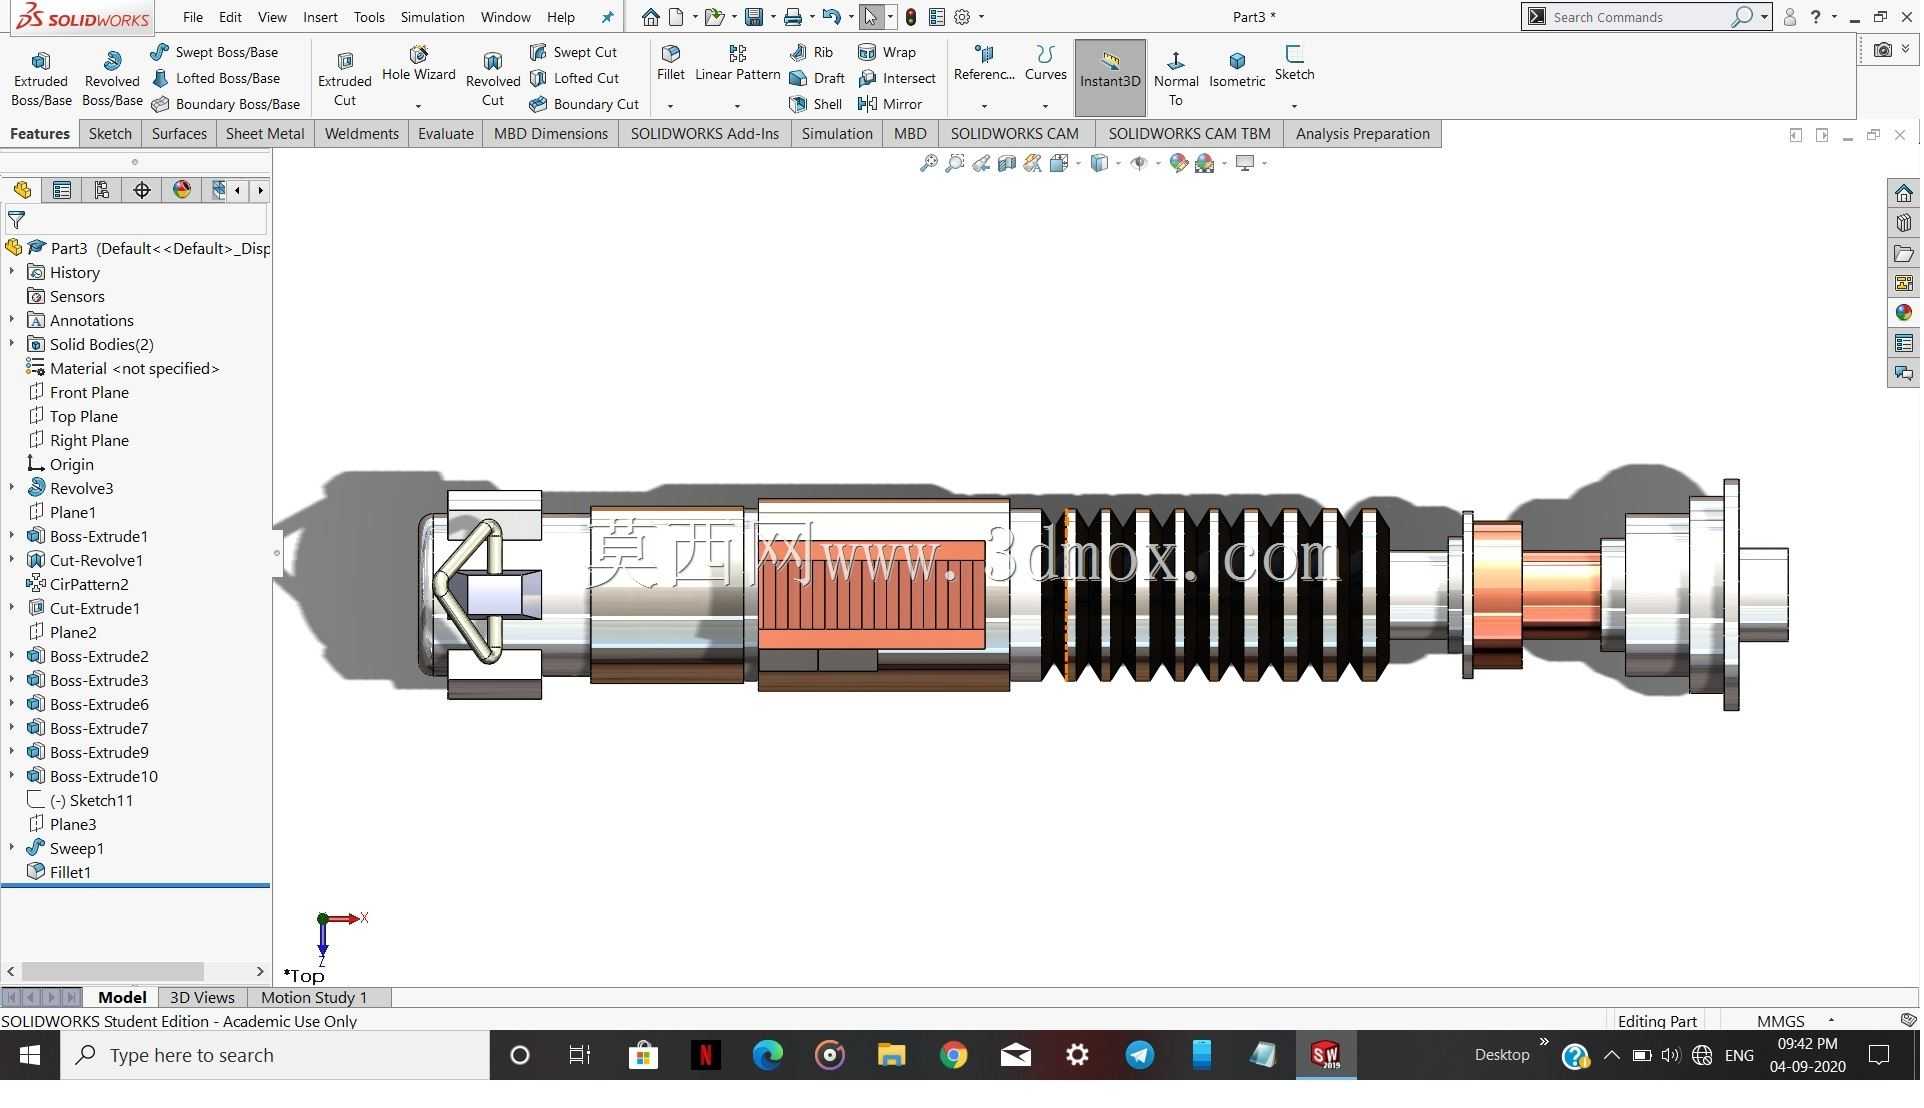Select the Top Plane item

tap(84, 416)
